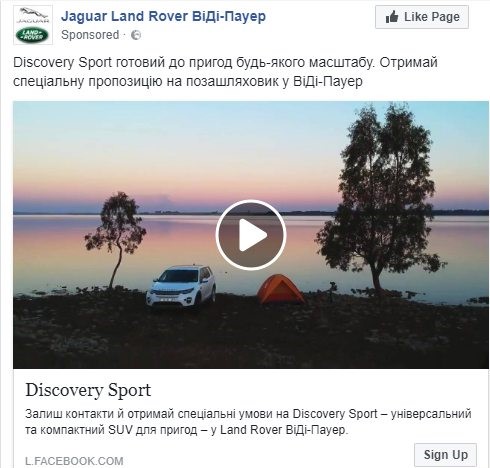Open the Jaguar Land Rover ВіДі-Пауер page name
The width and height of the screenshot is (490, 468).
point(163,16)
